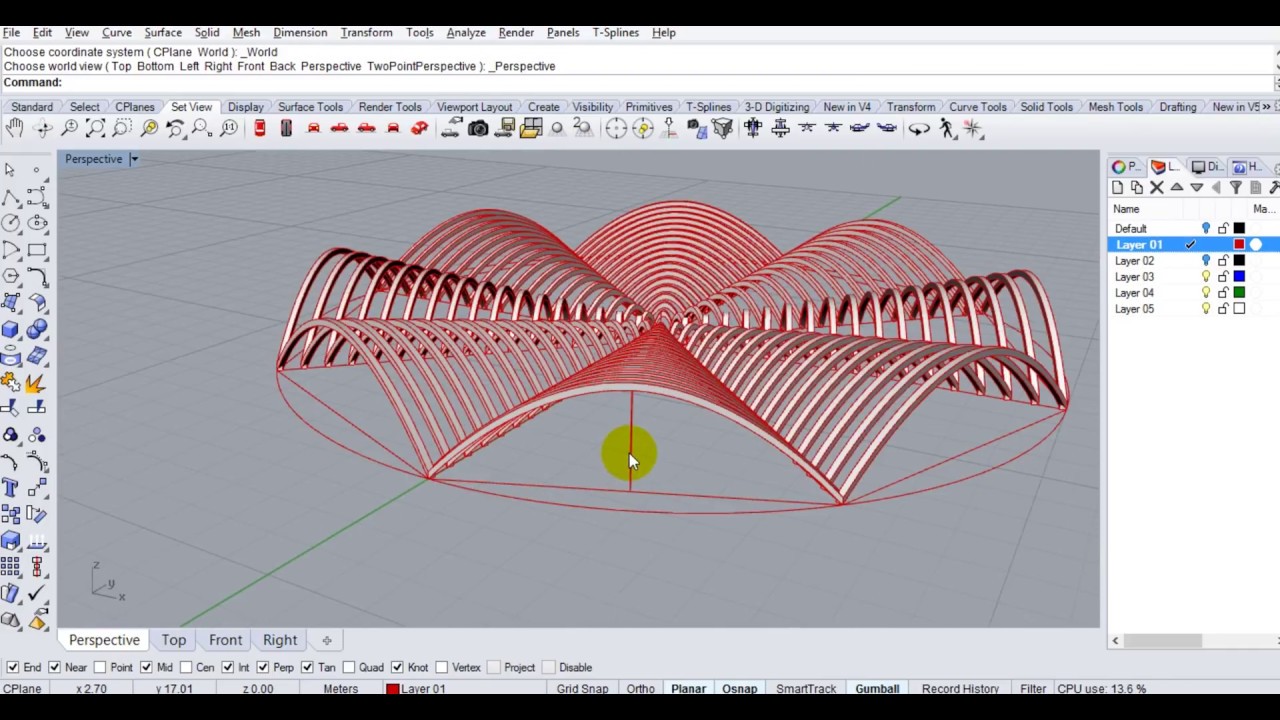
Task: Toggle SmartTrack in status bar
Action: (x=806, y=689)
